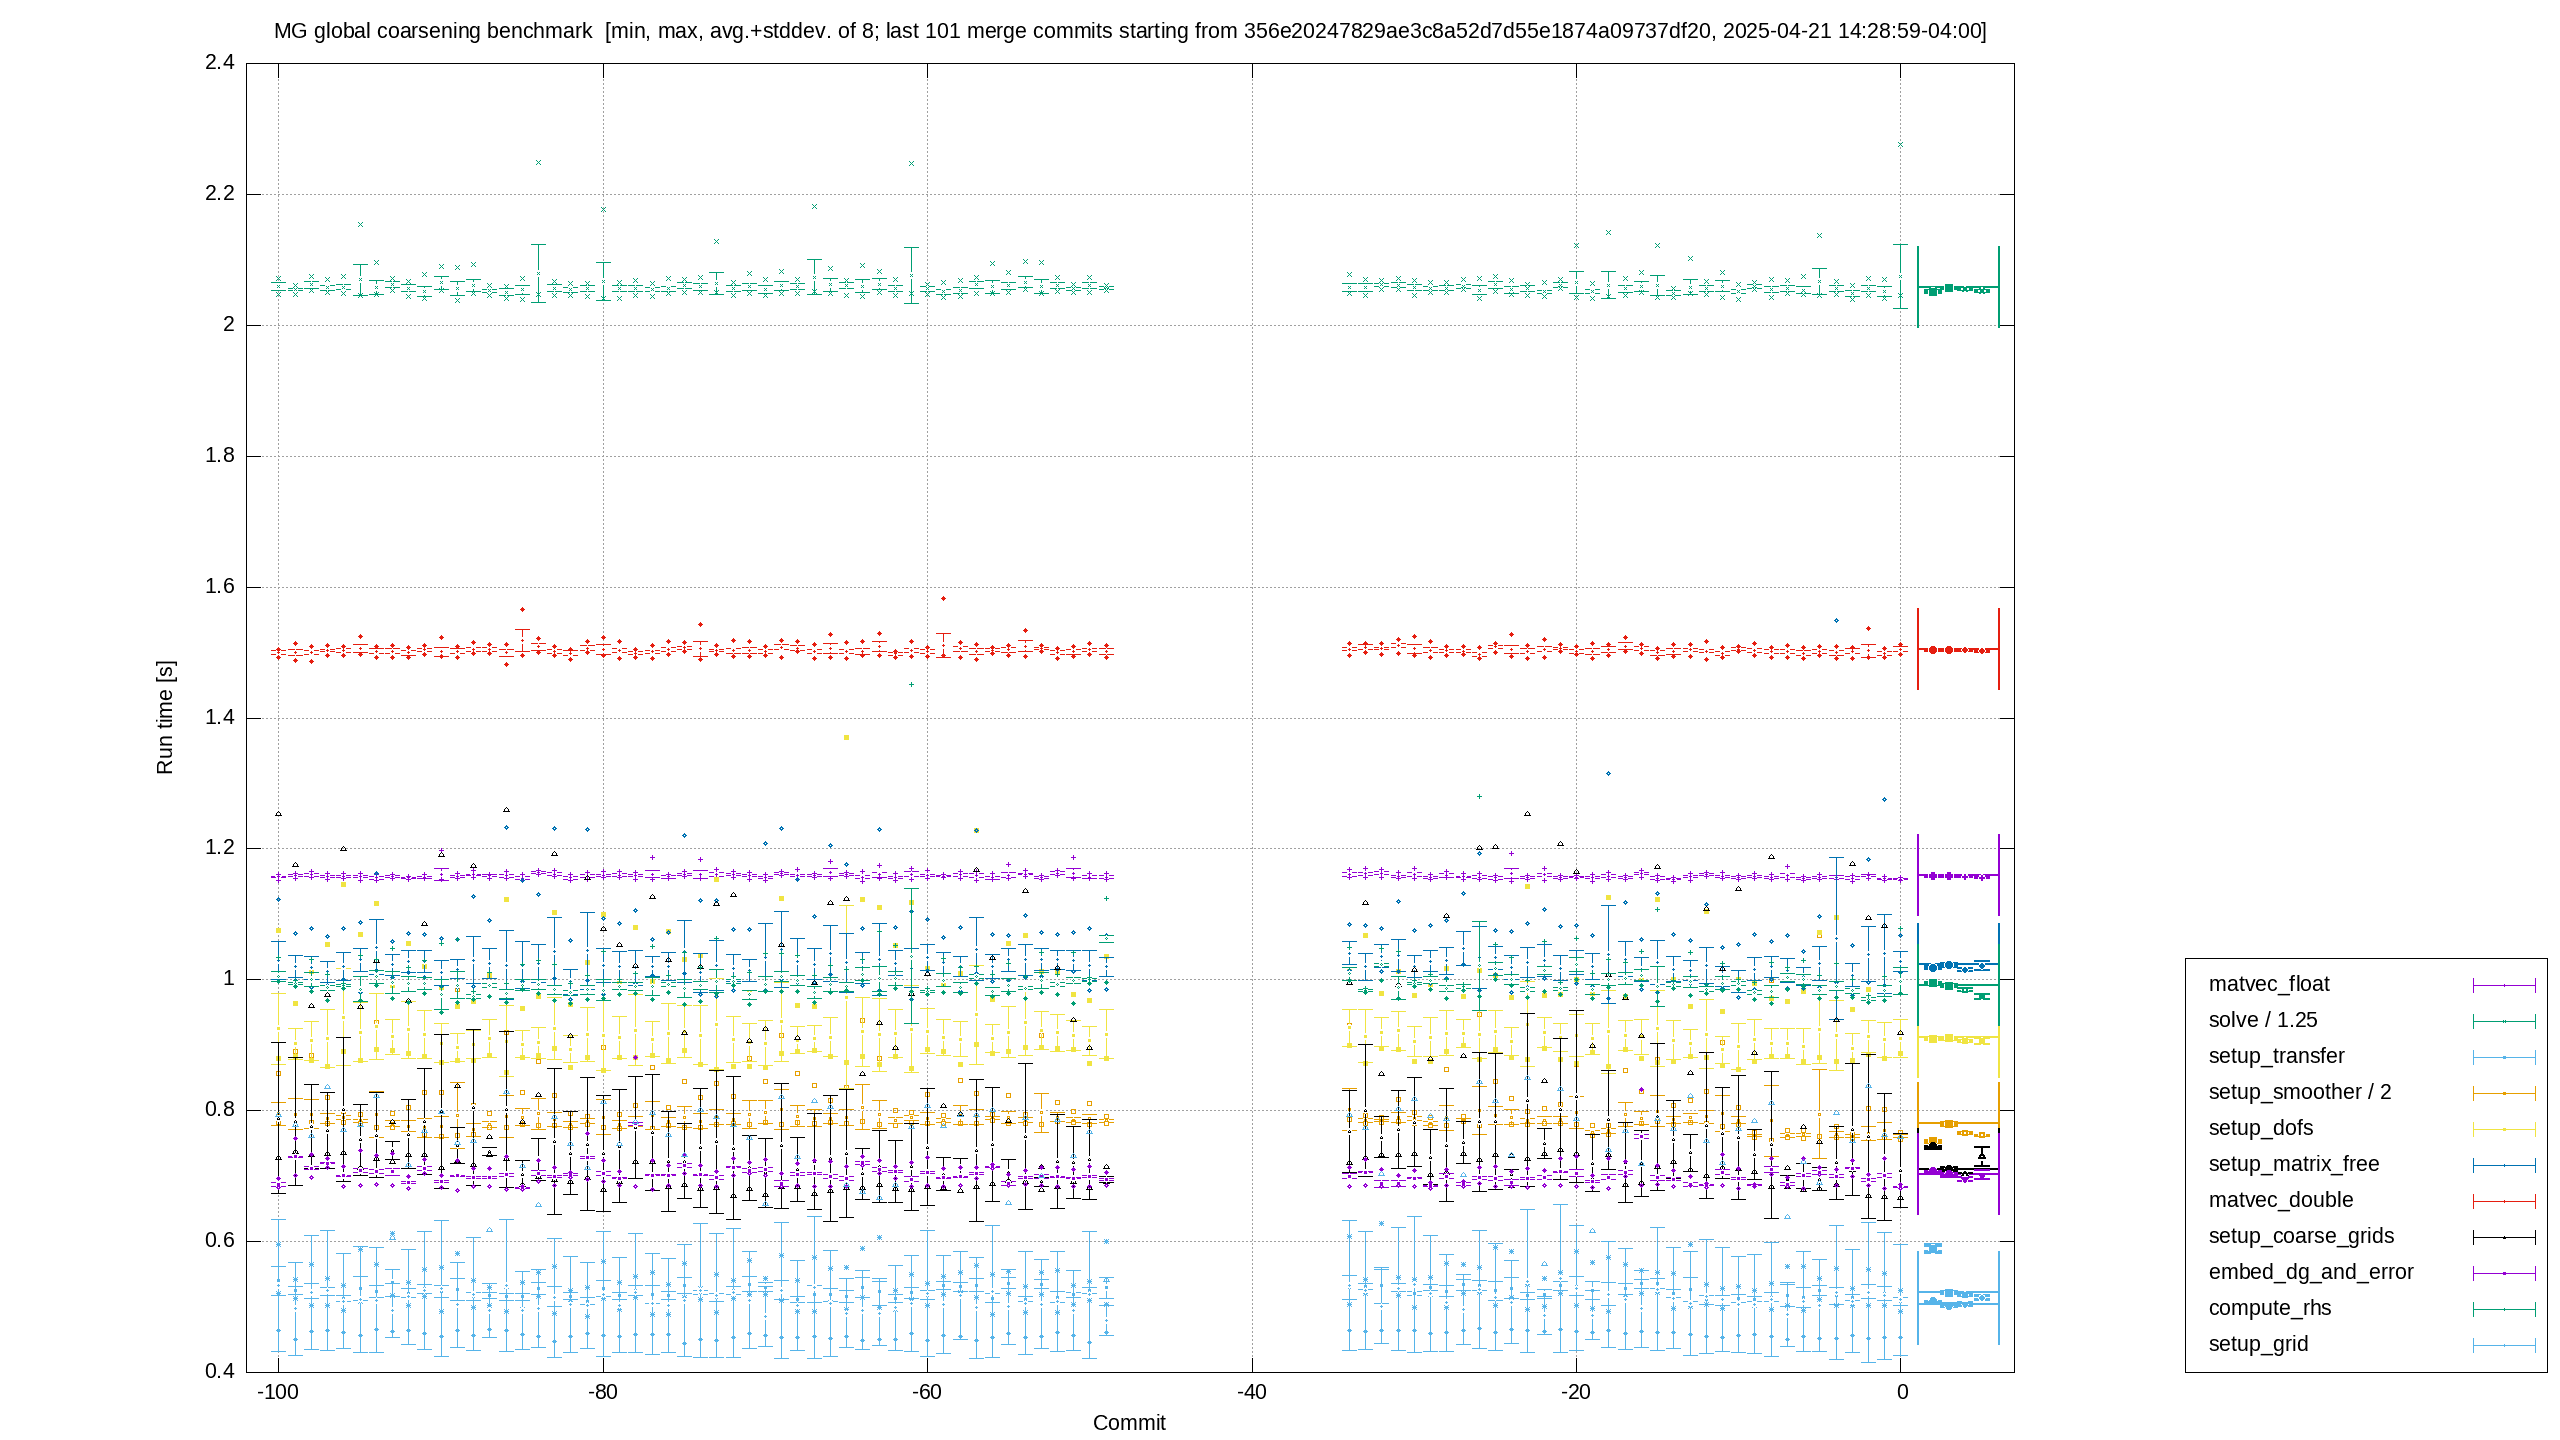Click the setup_coarse_grids legend marker
This screenshot has height=1440, width=2560.
pos(2504,1237)
